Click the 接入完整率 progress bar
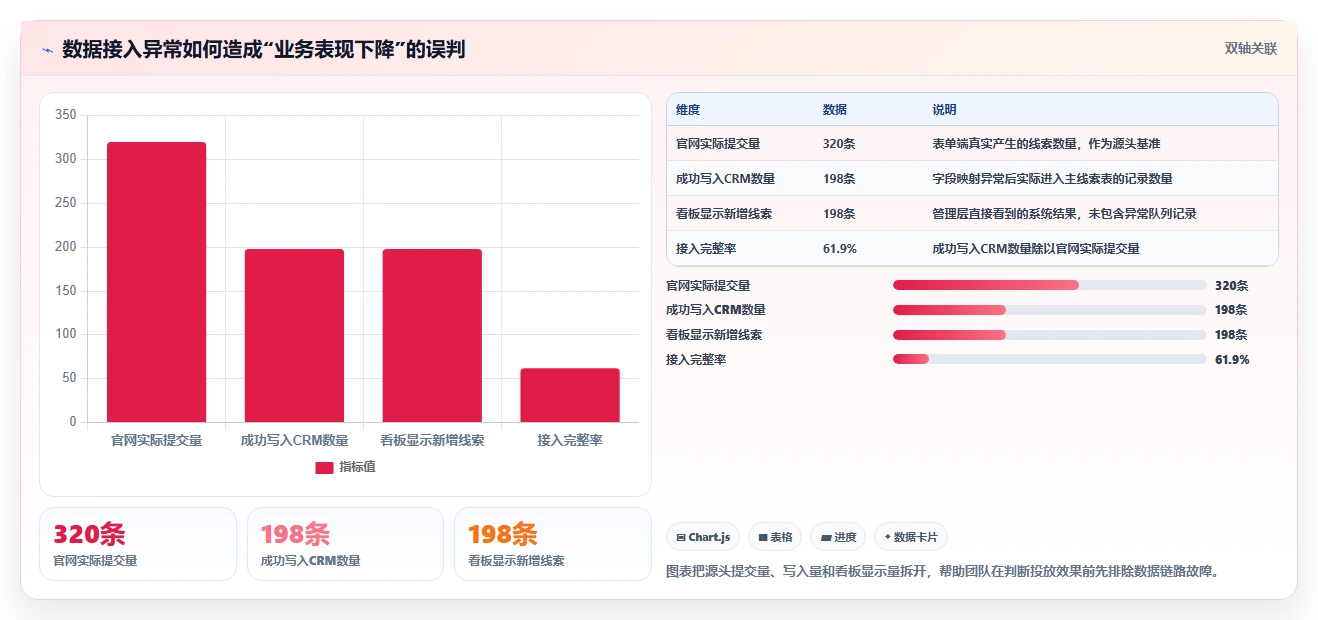This screenshot has height=620, width=1318. [x=1050, y=359]
